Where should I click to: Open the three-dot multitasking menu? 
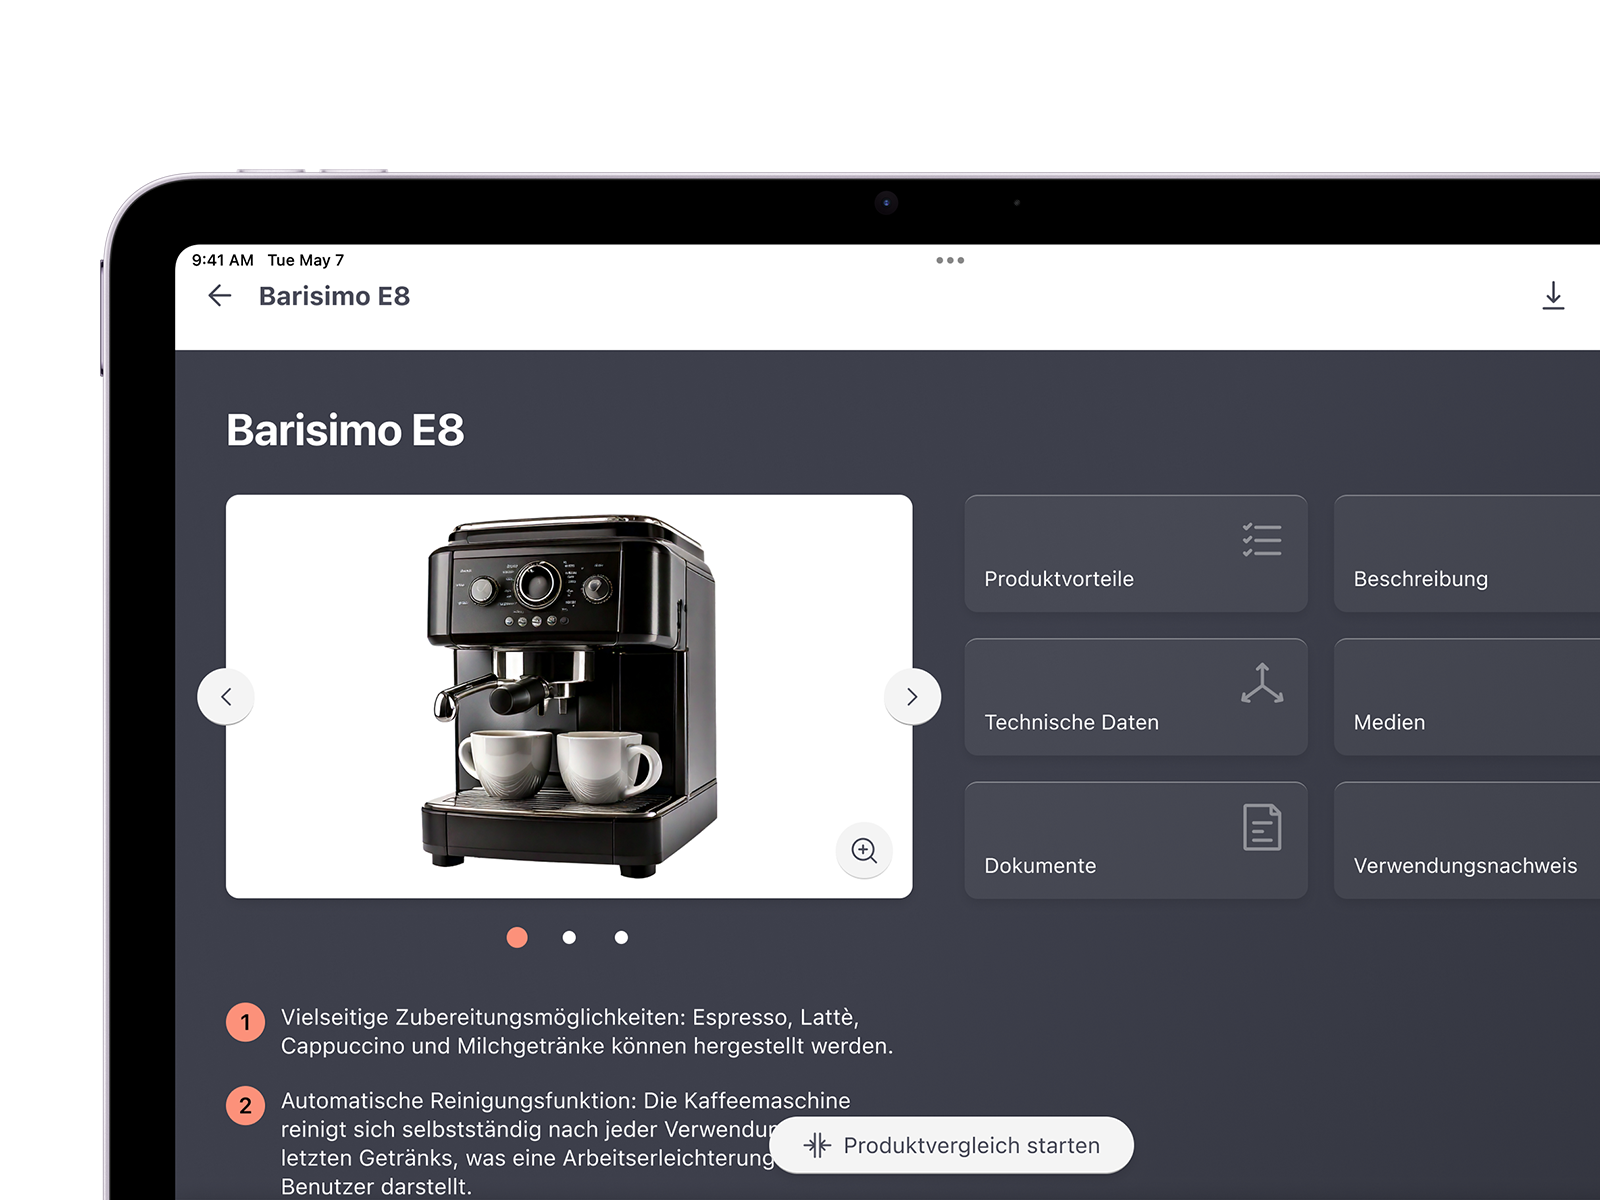tap(950, 260)
